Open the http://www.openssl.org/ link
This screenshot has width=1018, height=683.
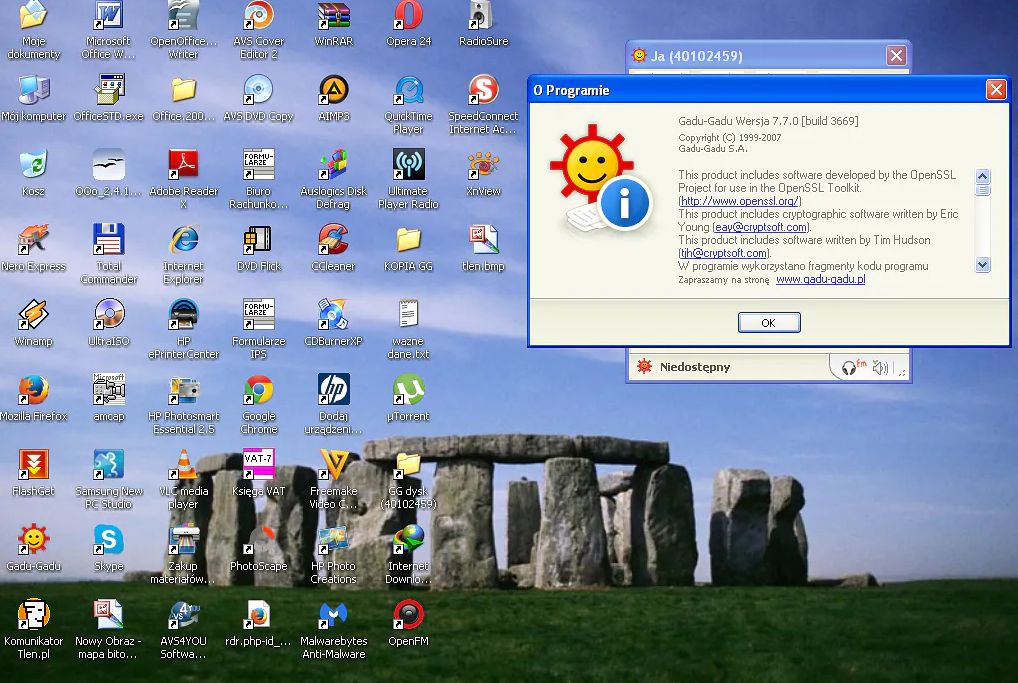pyautogui.click(x=739, y=201)
